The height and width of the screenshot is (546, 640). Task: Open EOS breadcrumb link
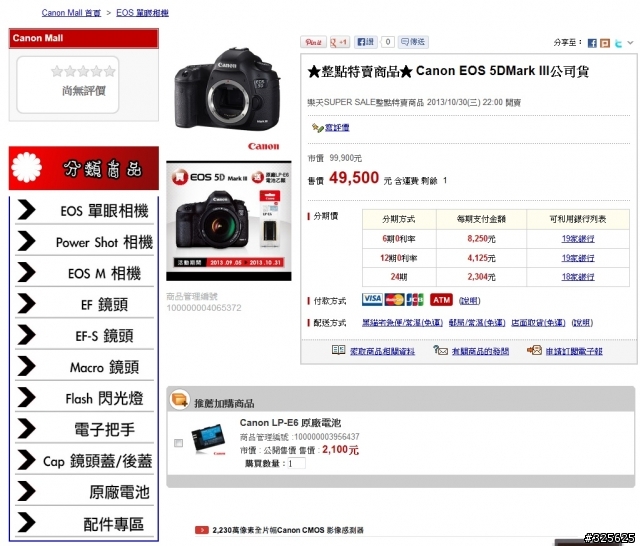(x=142, y=13)
